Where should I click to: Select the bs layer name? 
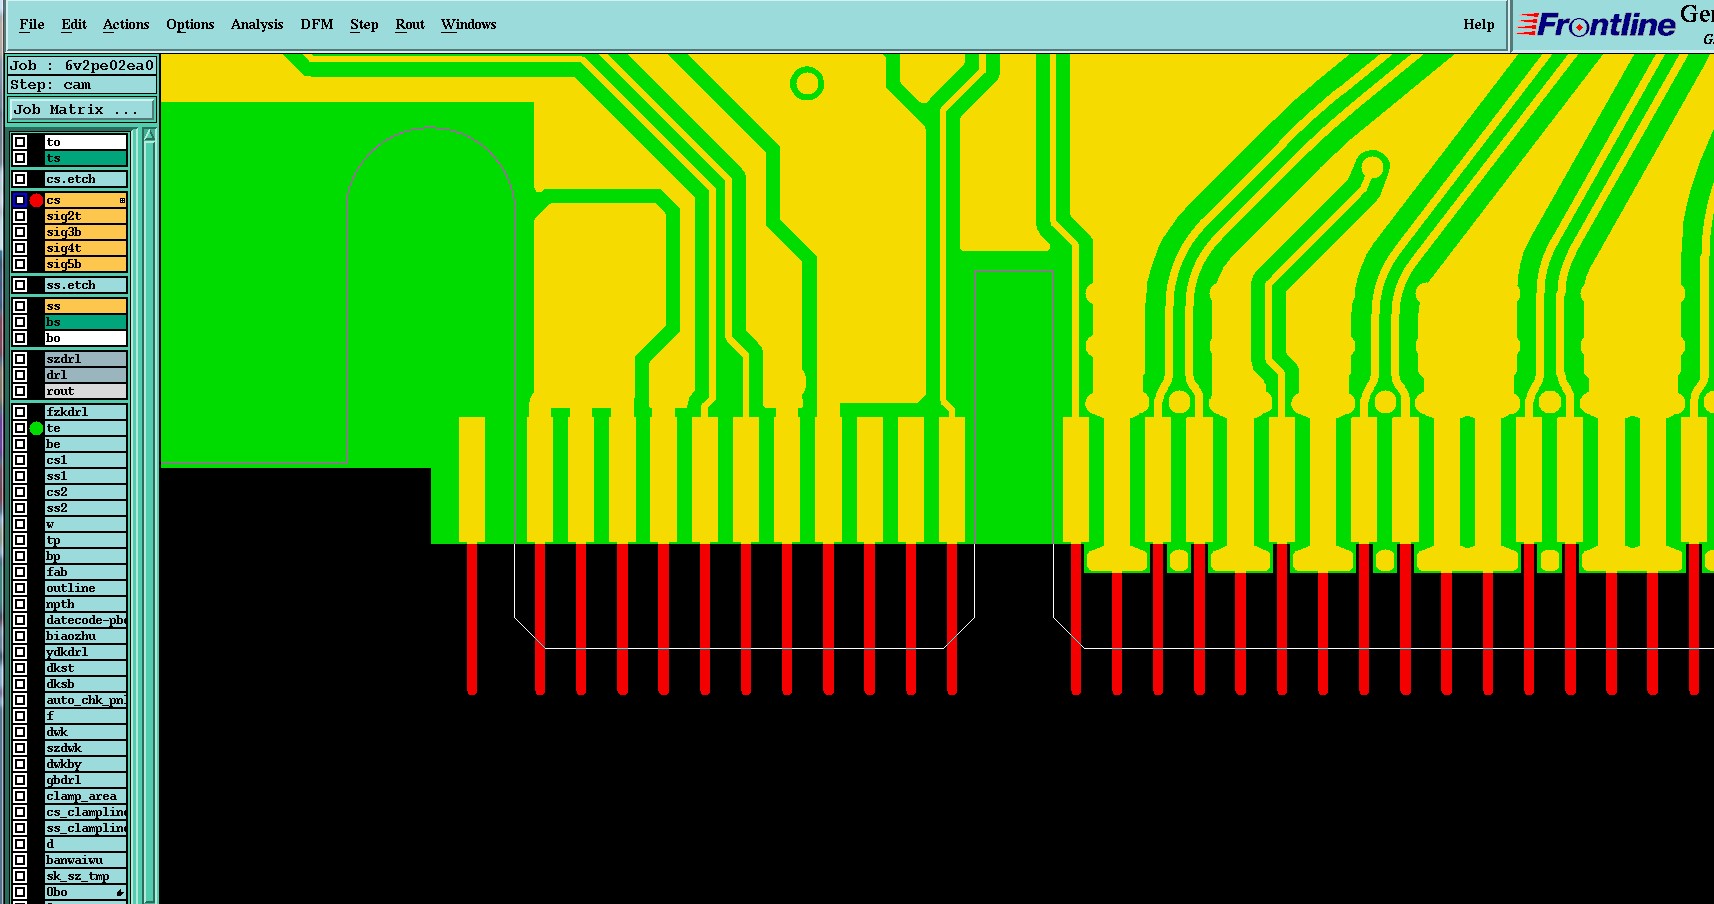pos(86,322)
